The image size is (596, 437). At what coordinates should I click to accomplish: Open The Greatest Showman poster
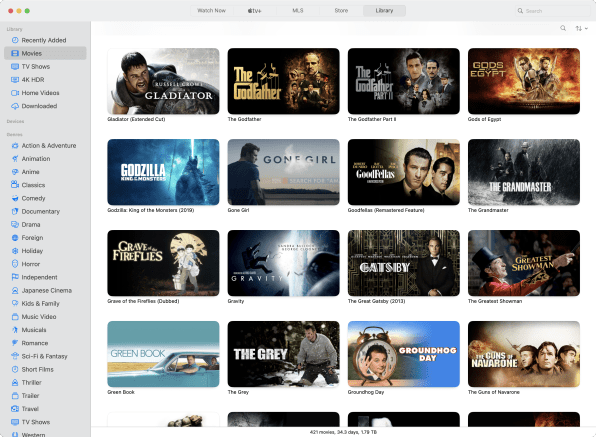[x=524, y=263]
